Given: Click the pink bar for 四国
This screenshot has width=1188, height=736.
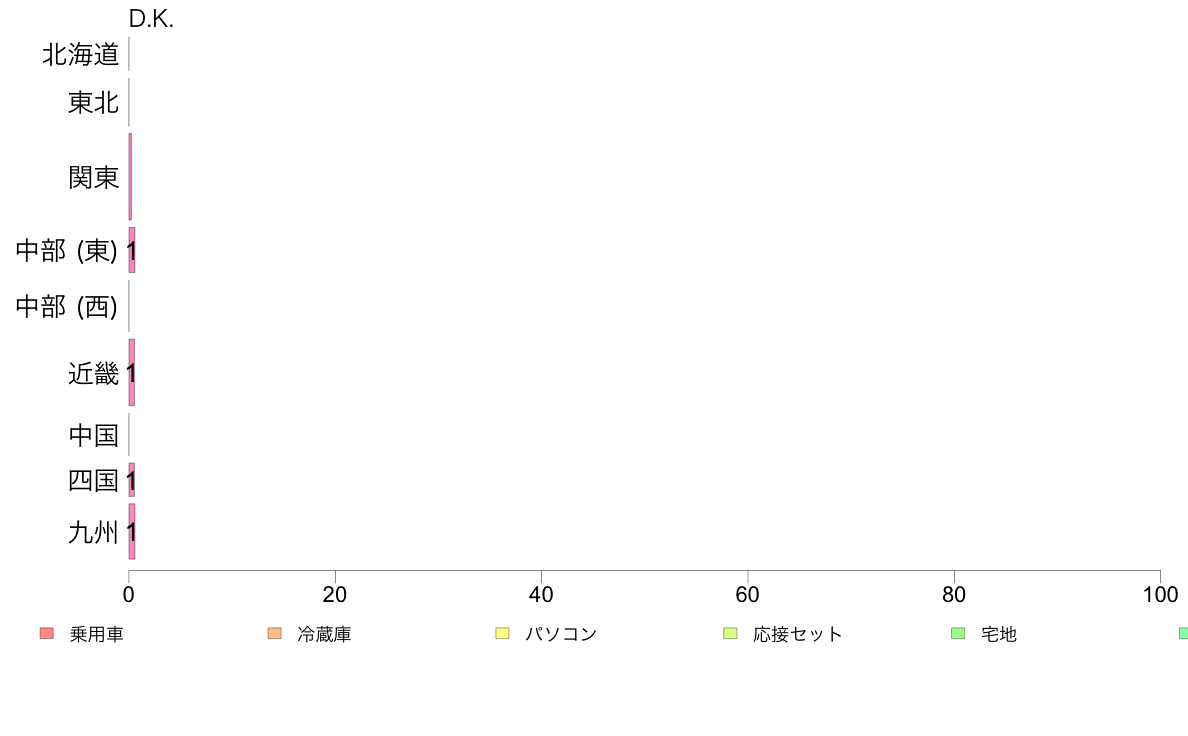Looking at the screenshot, I should [x=132, y=480].
